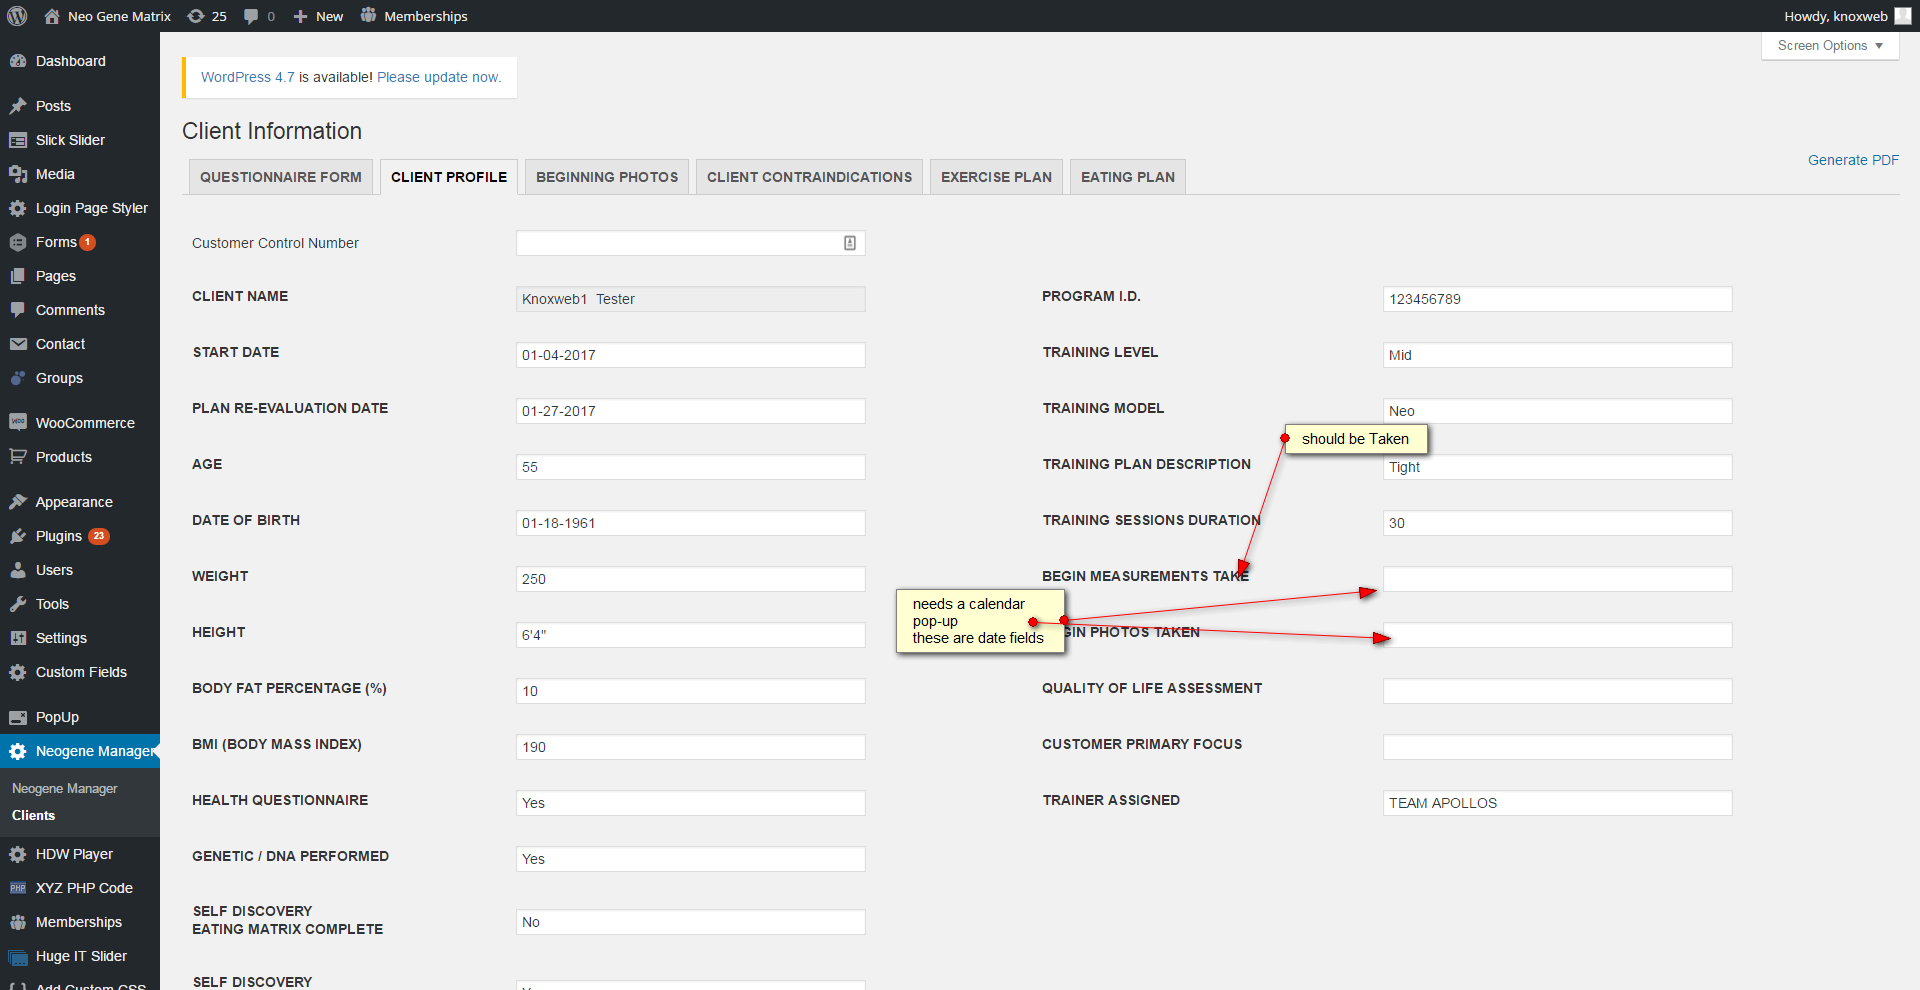The image size is (1920, 990).
Task: Select the Clients submenu item
Action: (34, 815)
